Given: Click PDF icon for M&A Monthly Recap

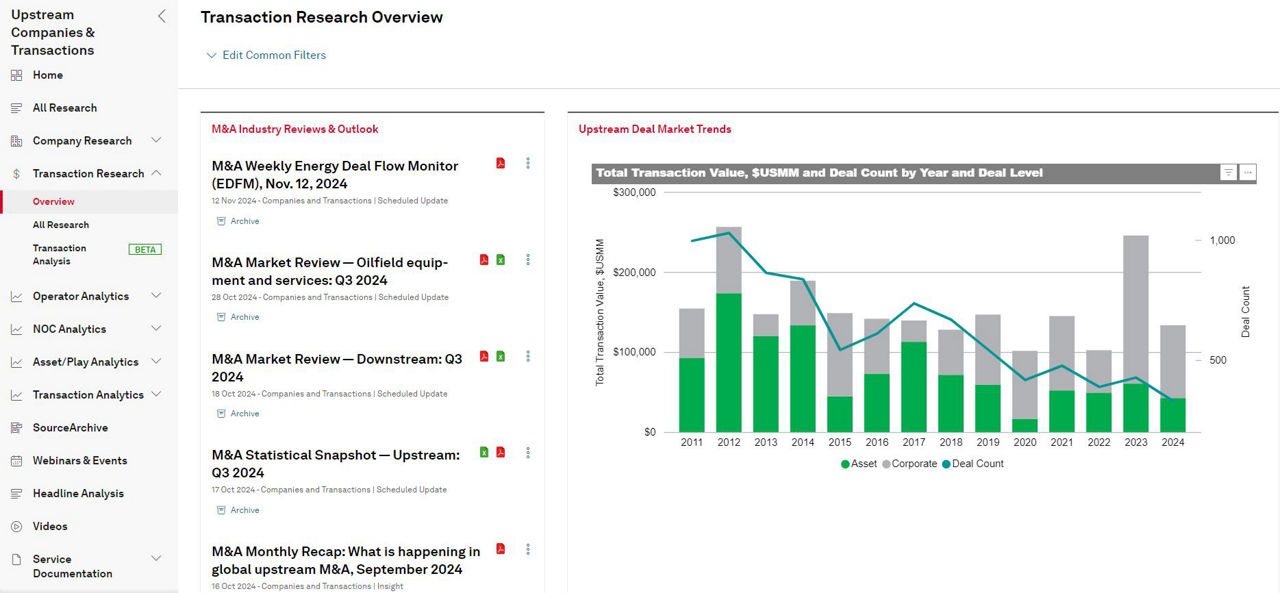Looking at the screenshot, I should [501, 549].
